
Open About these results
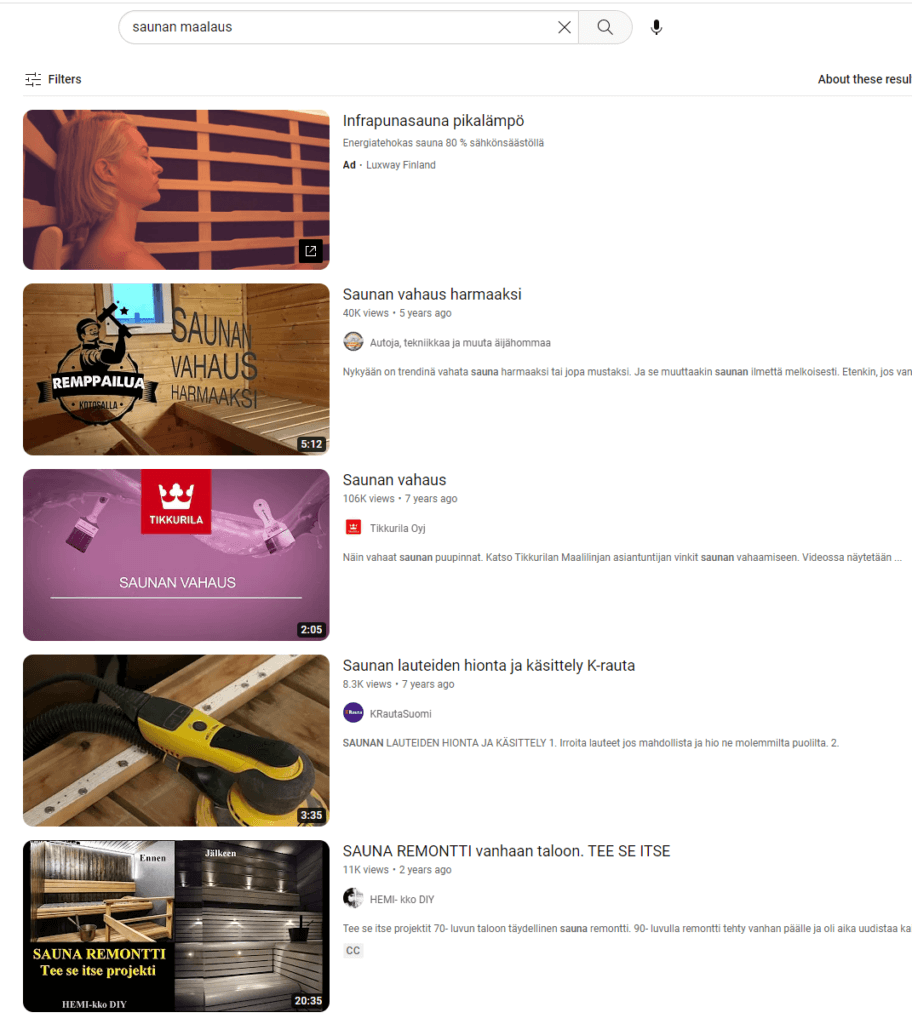coord(864,79)
